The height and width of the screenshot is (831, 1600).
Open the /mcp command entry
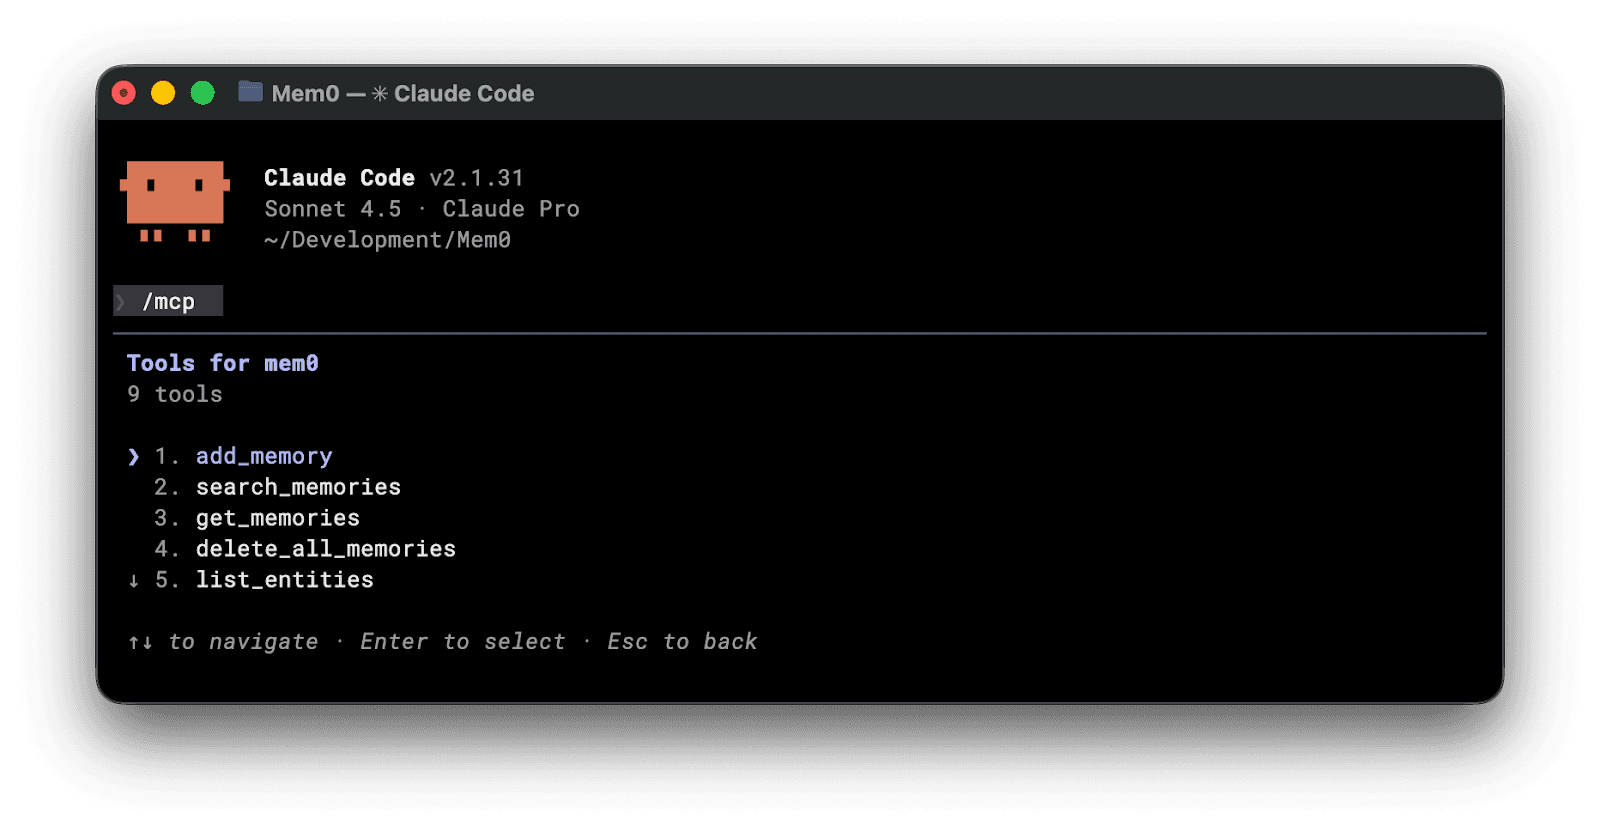[166, 300]
